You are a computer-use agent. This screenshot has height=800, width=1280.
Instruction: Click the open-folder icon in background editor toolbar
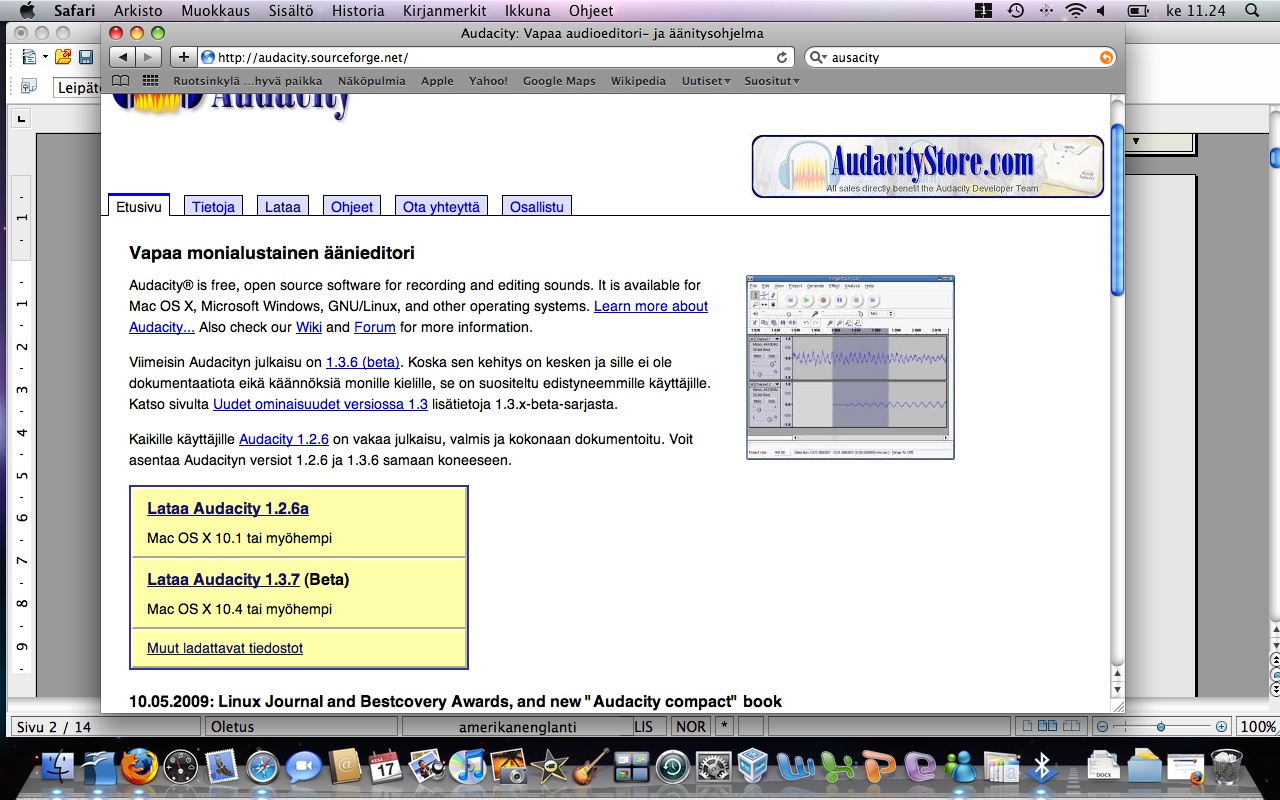63,57
